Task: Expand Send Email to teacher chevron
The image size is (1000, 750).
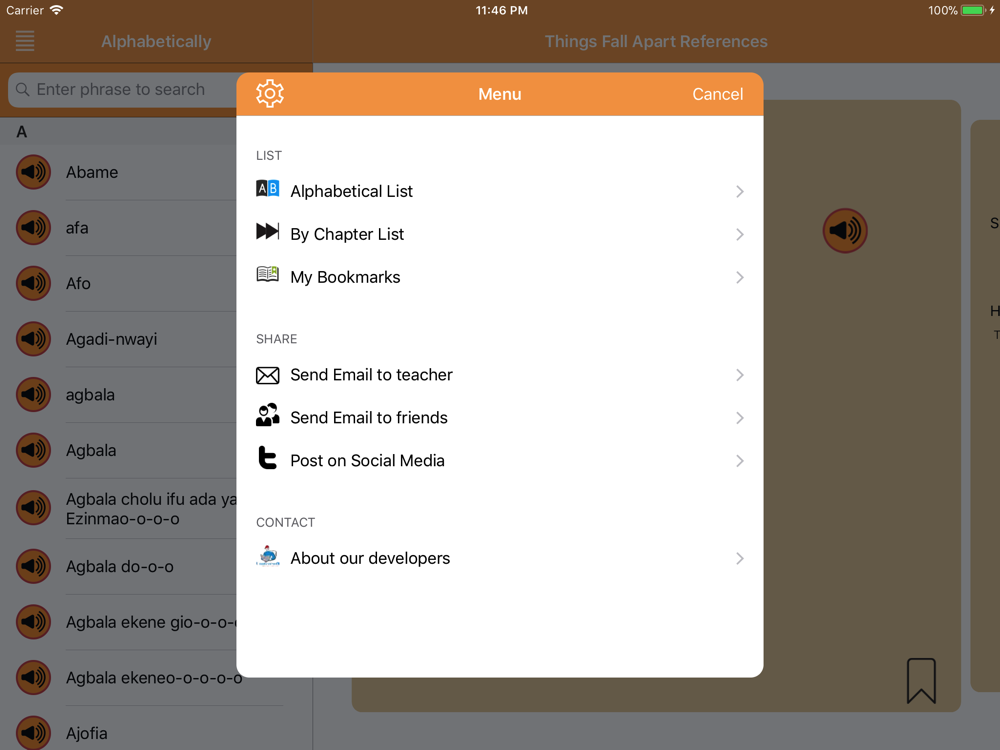Action: pos(740,375)
